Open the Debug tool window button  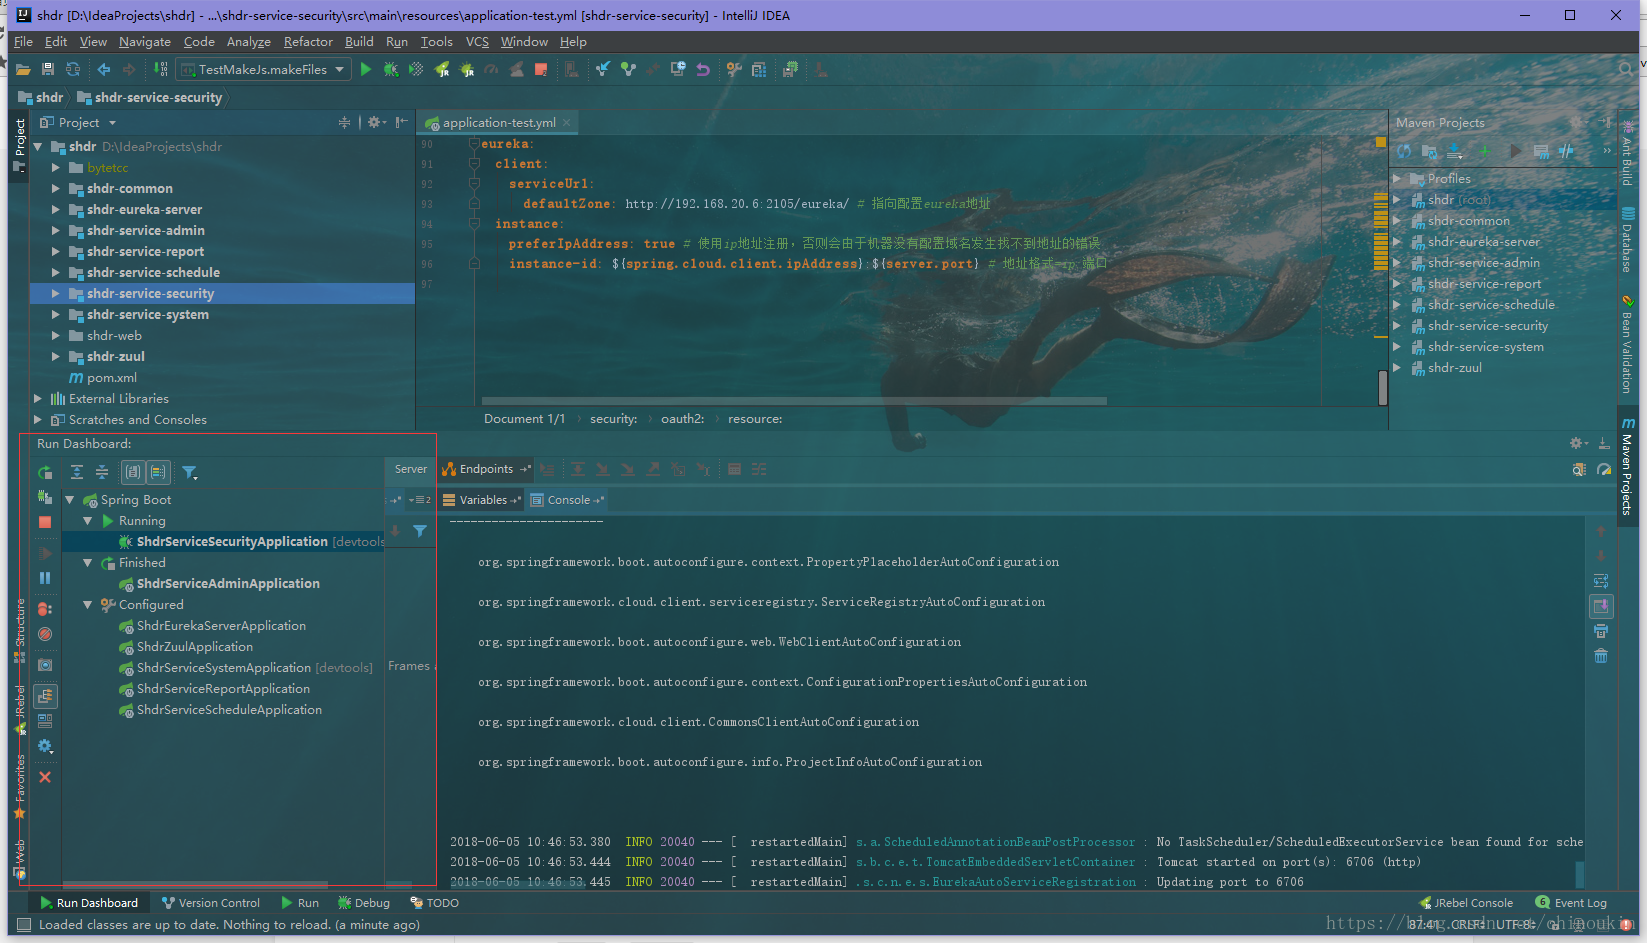point(364,903)
